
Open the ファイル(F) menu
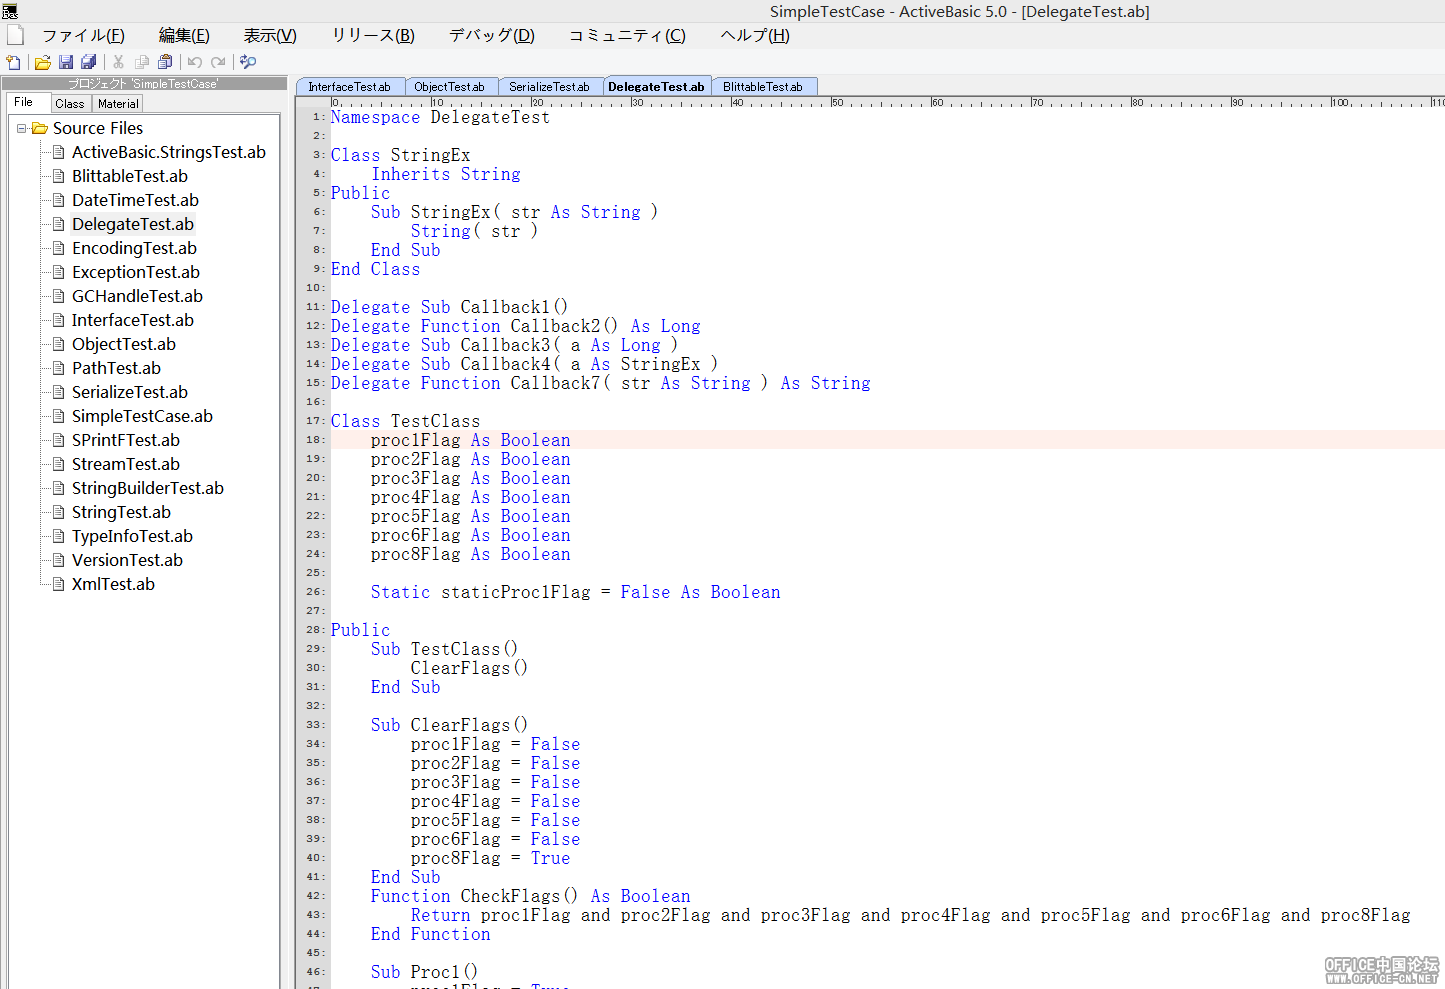coord(83,35)
